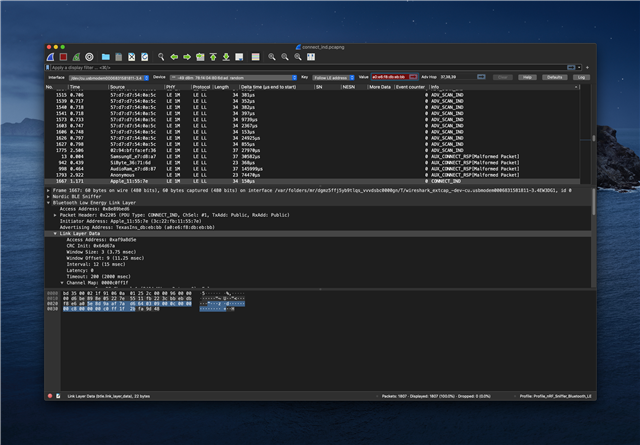The width and height of the screenshot is (640, 445).
Task: Add a display filter button plus icon
Action: pyautogui.click(x=587, y=67)
